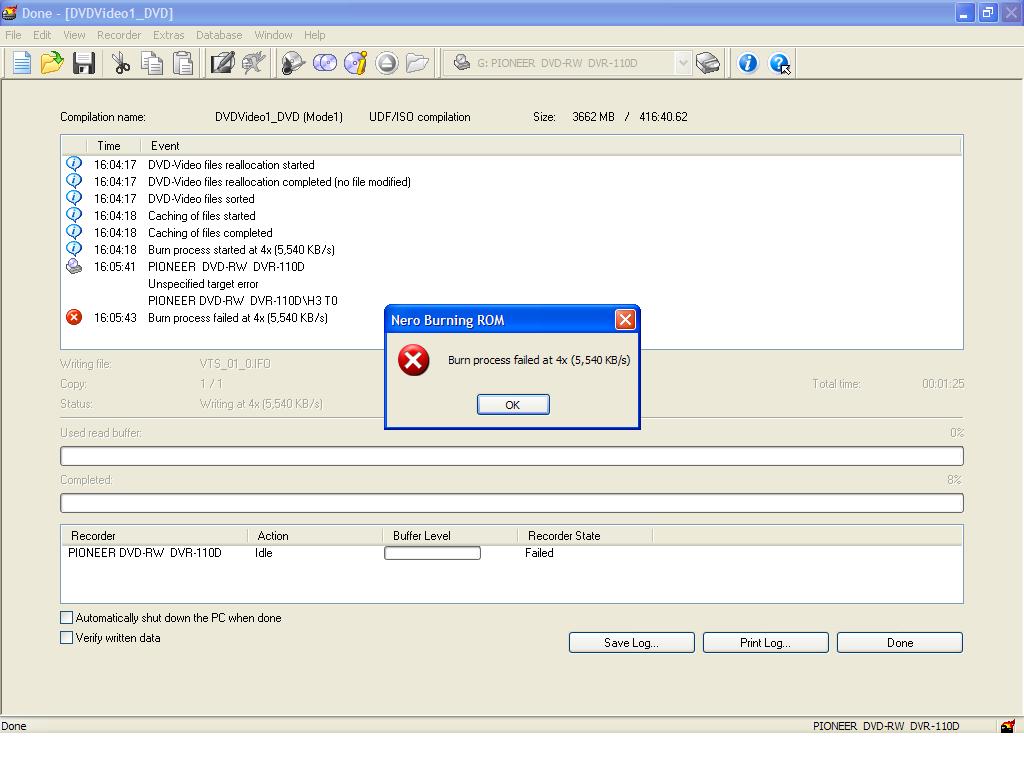Click the Eject disc icon
1024x768 pixels.
point(387,63)
